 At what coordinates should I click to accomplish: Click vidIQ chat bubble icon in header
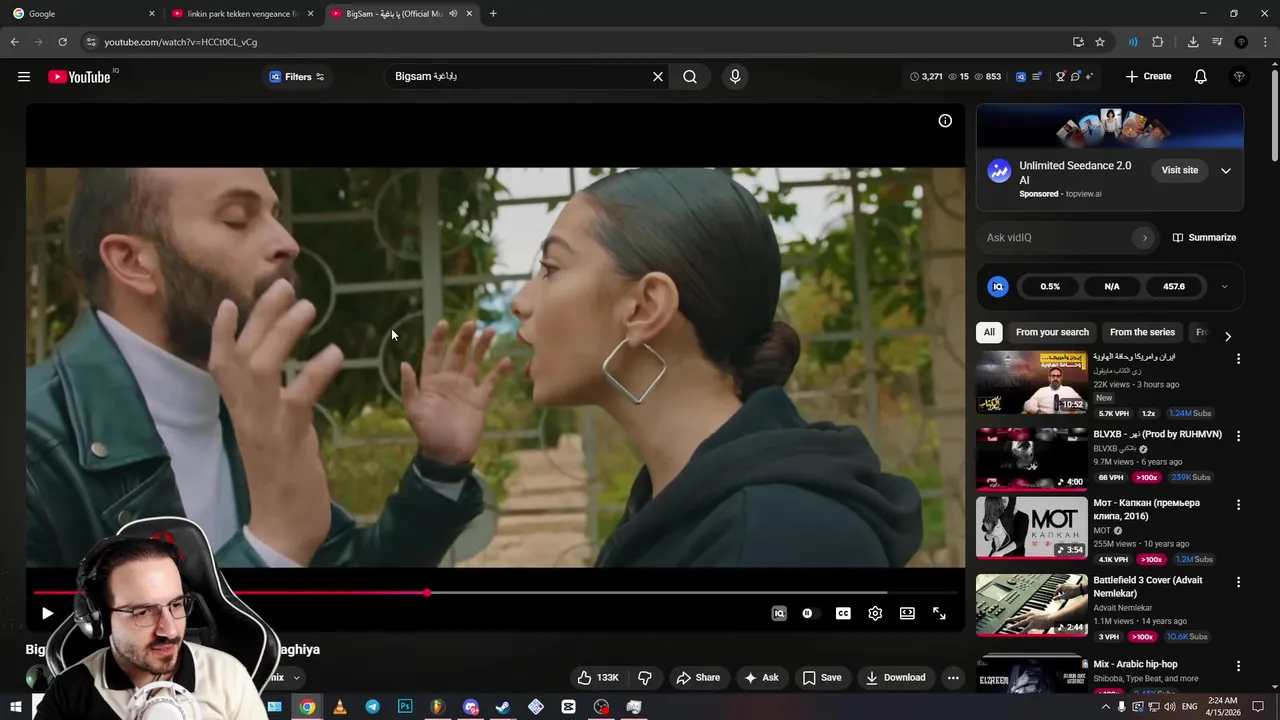[x=1075, y=77]
